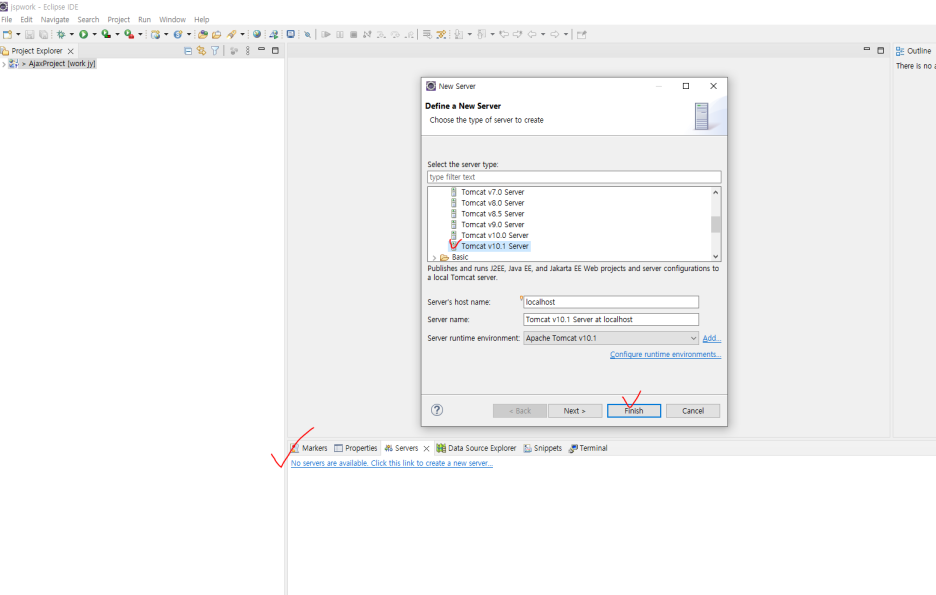Image resolution: width=936 pixels, height=595 pixels.
Task: Open the Back navigation history dropdown arrow
Action: point(543,35)
